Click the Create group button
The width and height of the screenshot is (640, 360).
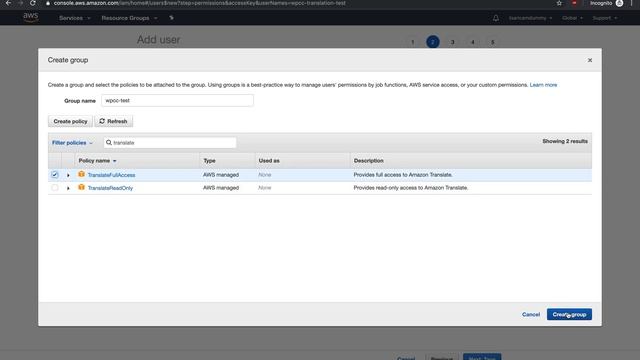[x=569, y=314]
